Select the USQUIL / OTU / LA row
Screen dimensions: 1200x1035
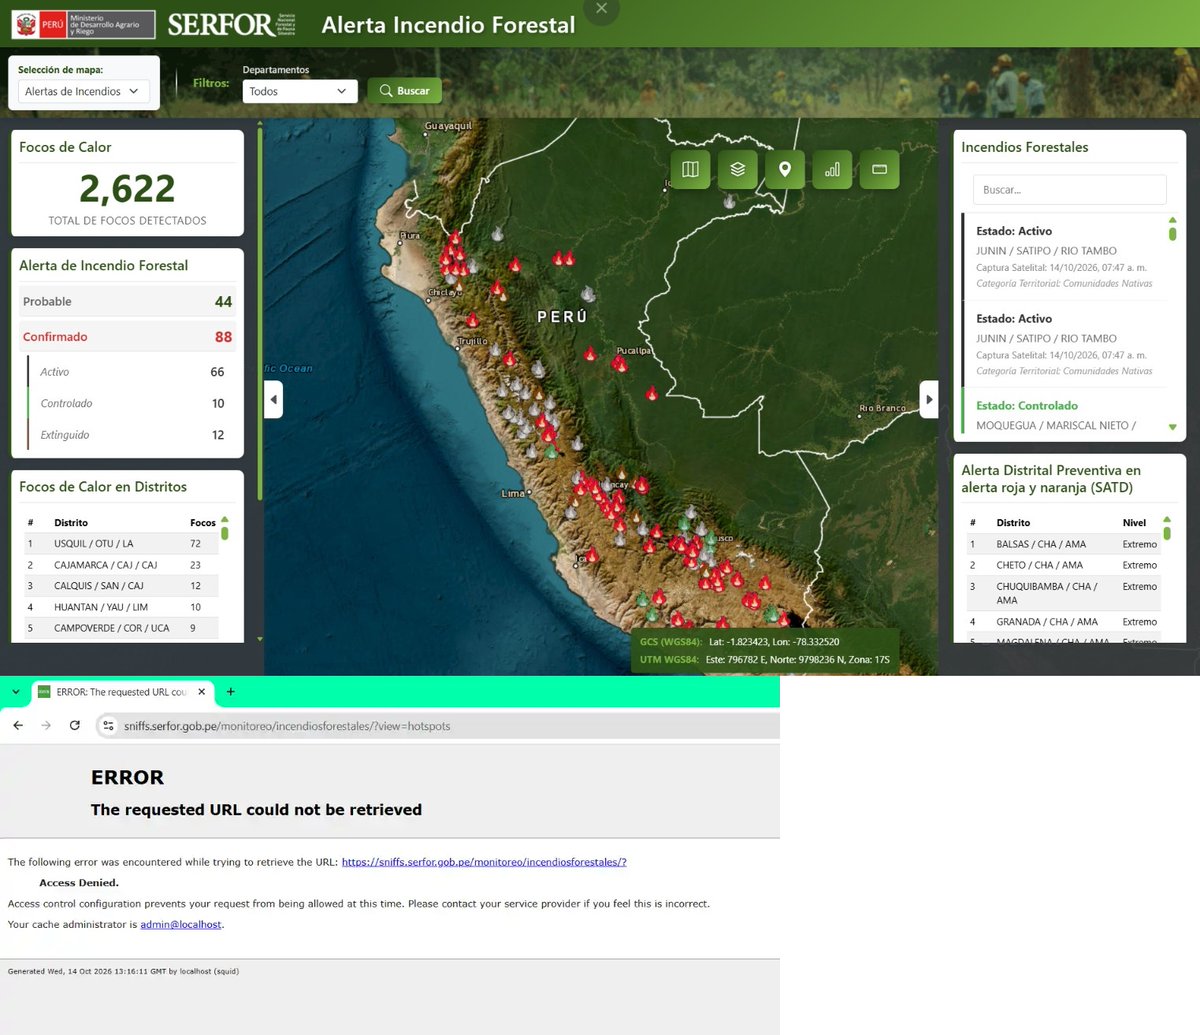click(121, 544)
